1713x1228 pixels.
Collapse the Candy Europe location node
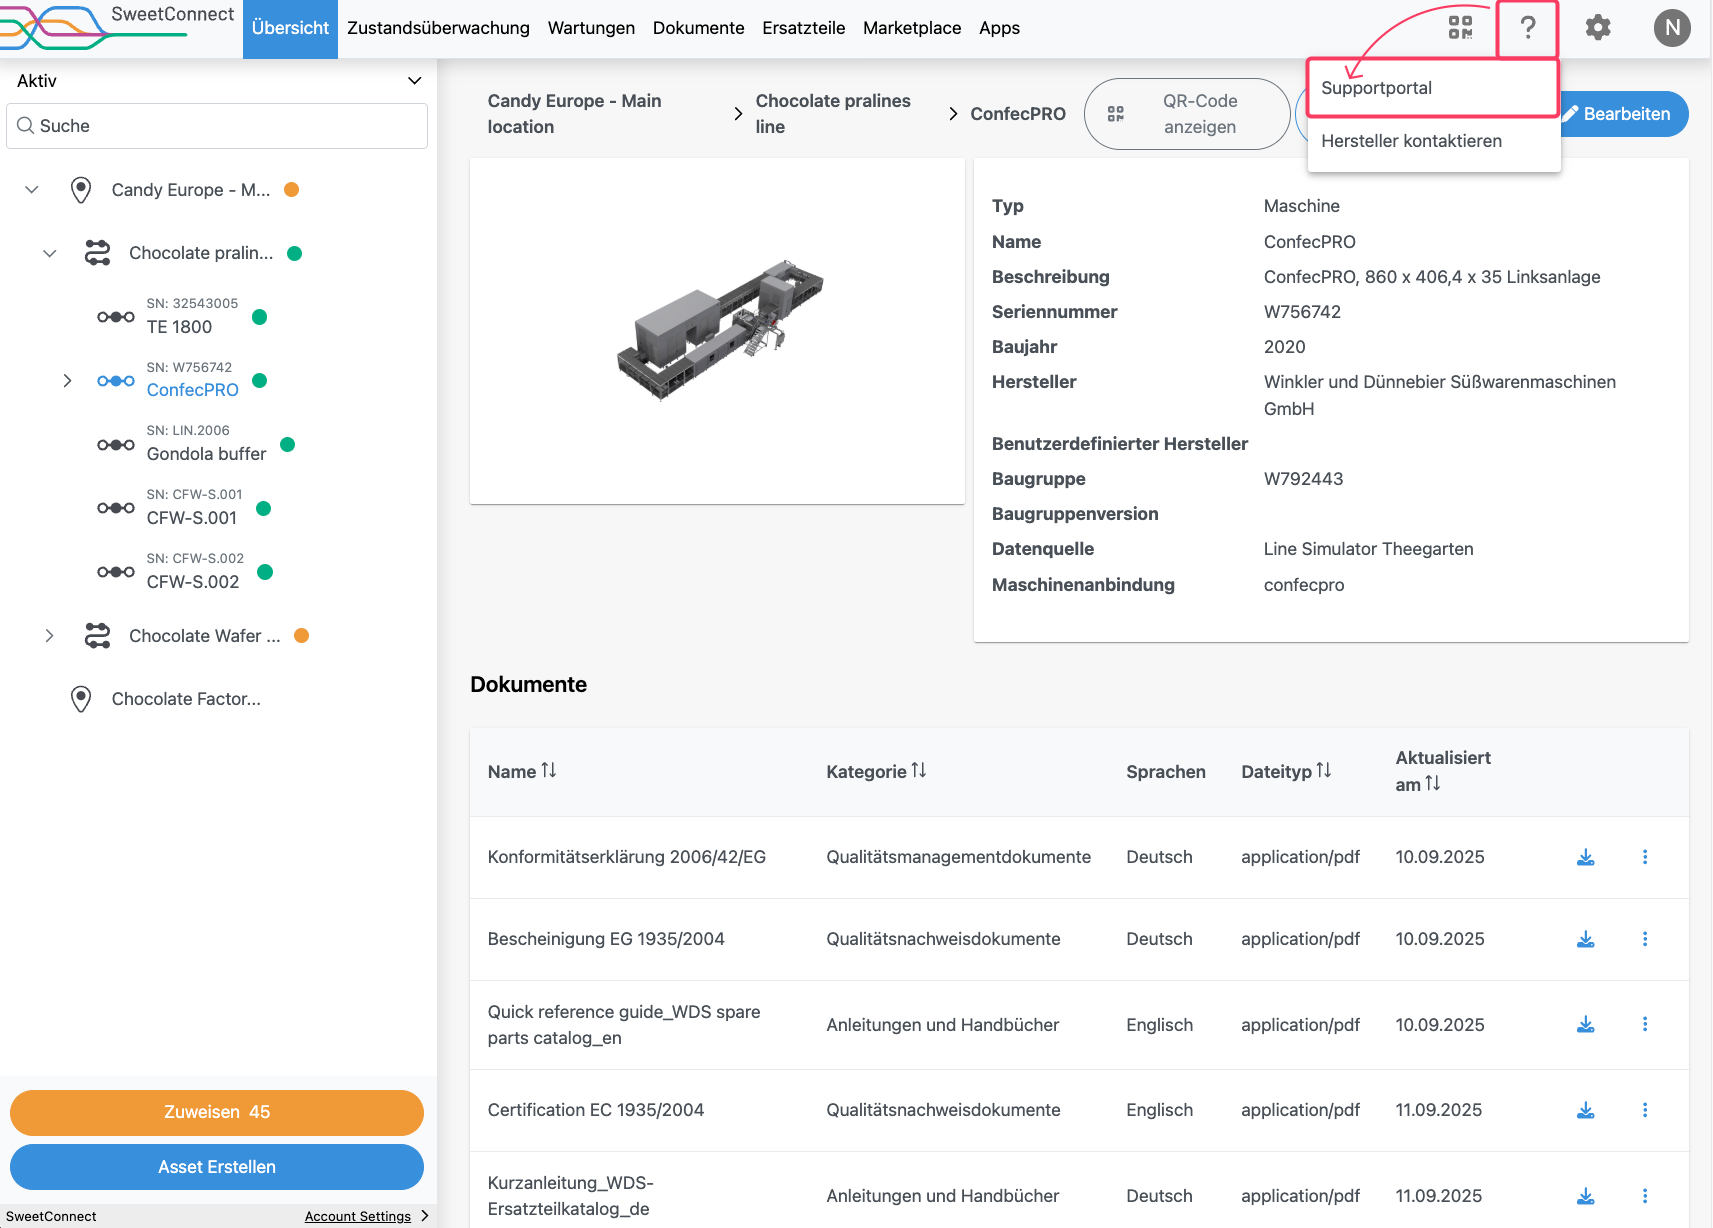pos(32,190)
